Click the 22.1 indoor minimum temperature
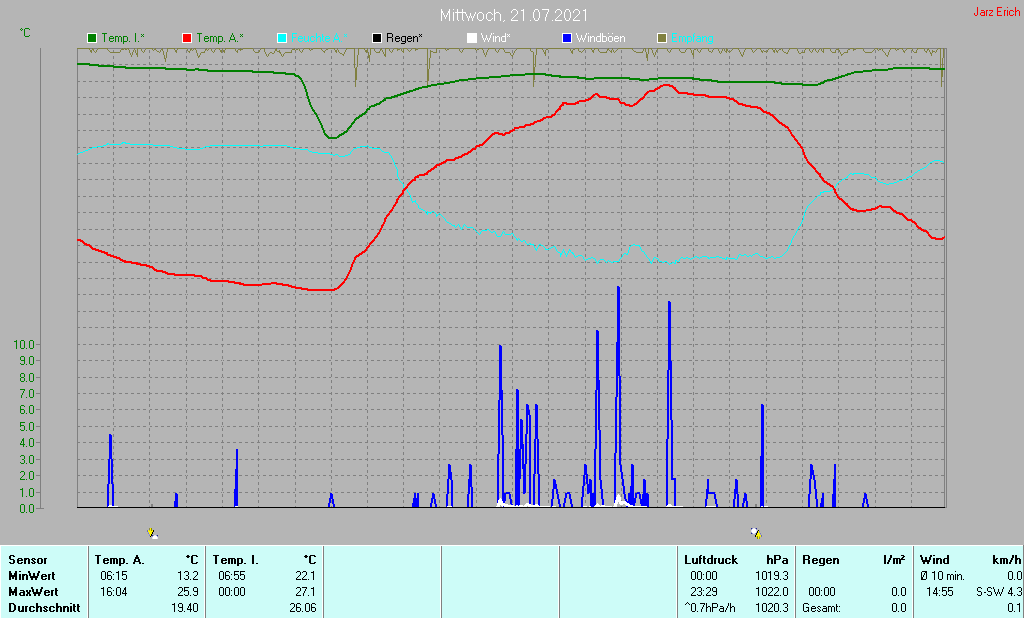 tap(306, 576)
